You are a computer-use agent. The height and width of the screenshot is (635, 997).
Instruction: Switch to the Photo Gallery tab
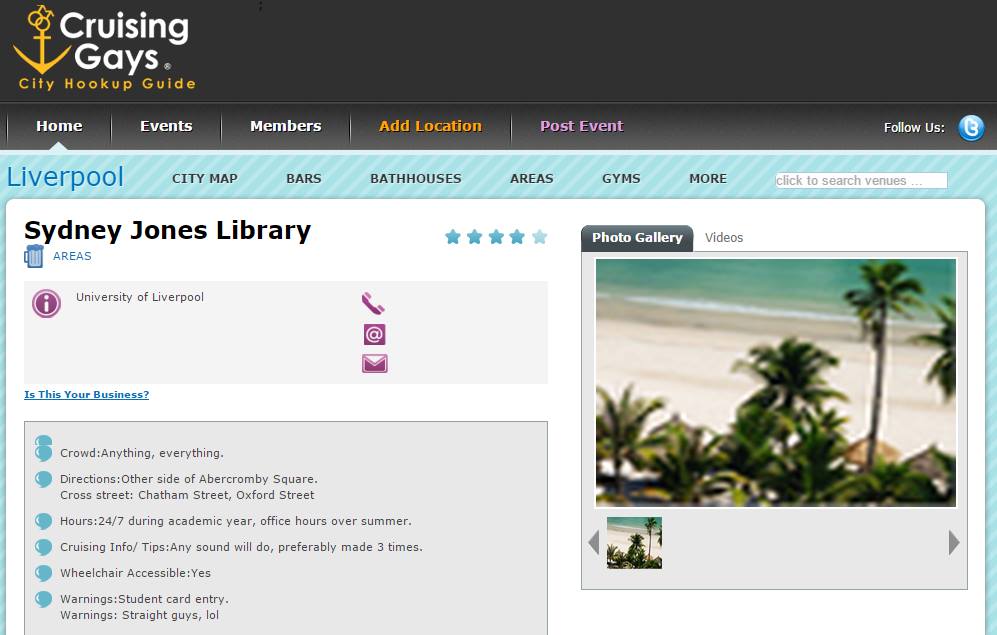637,238
